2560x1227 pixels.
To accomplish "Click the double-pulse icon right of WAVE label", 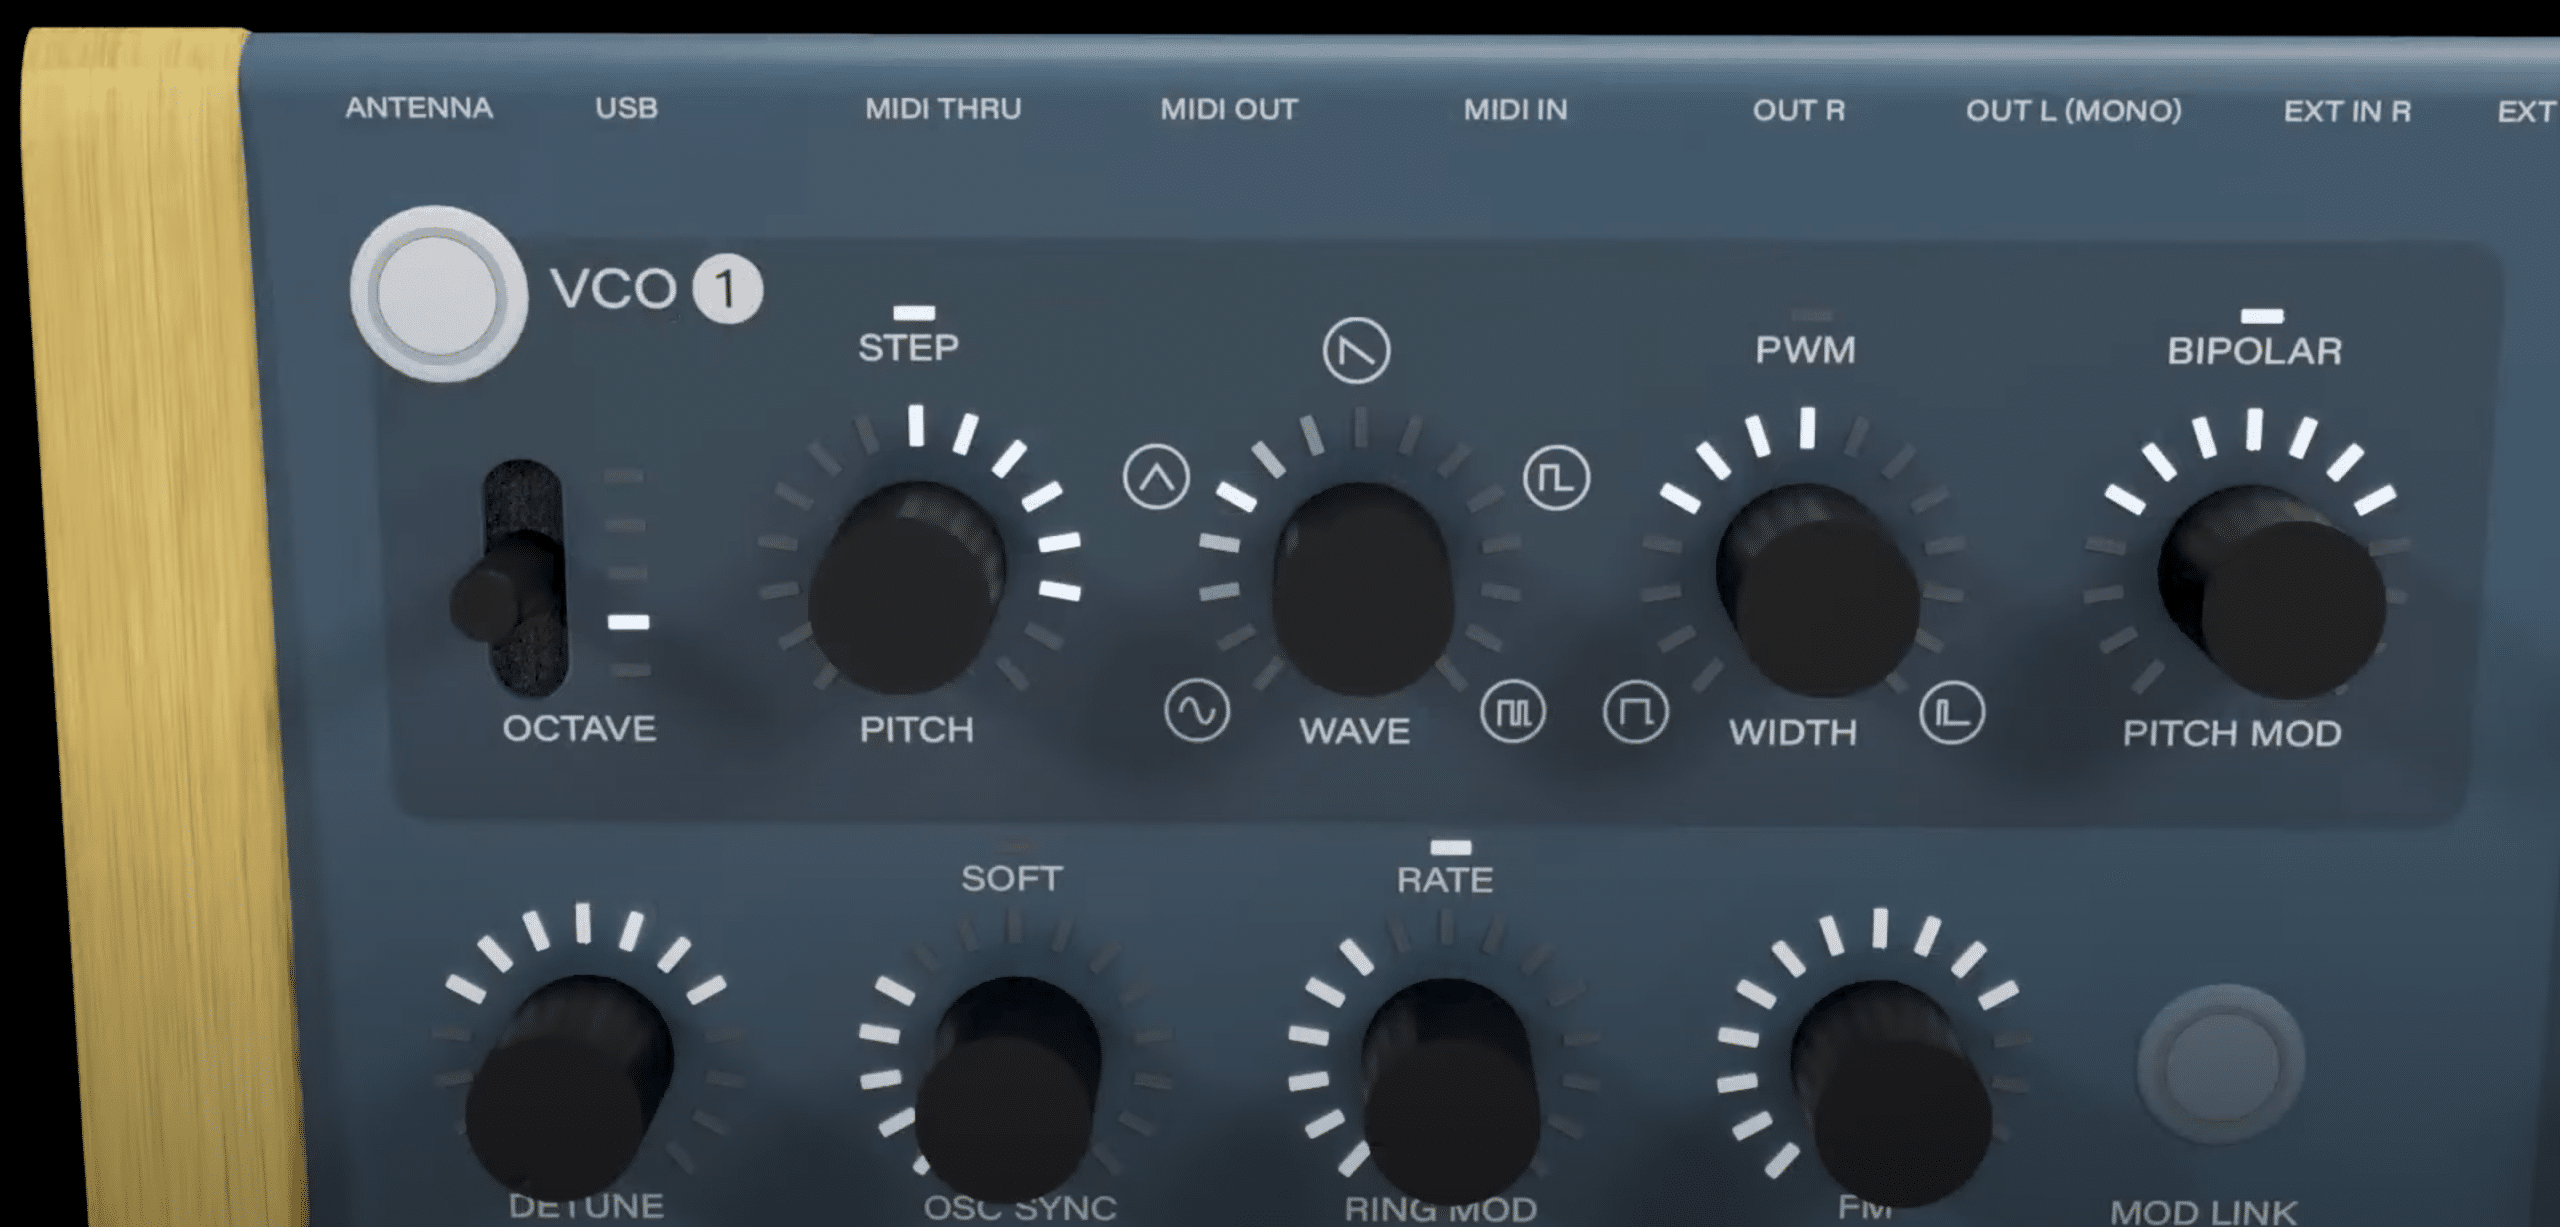I will 1513,712.
